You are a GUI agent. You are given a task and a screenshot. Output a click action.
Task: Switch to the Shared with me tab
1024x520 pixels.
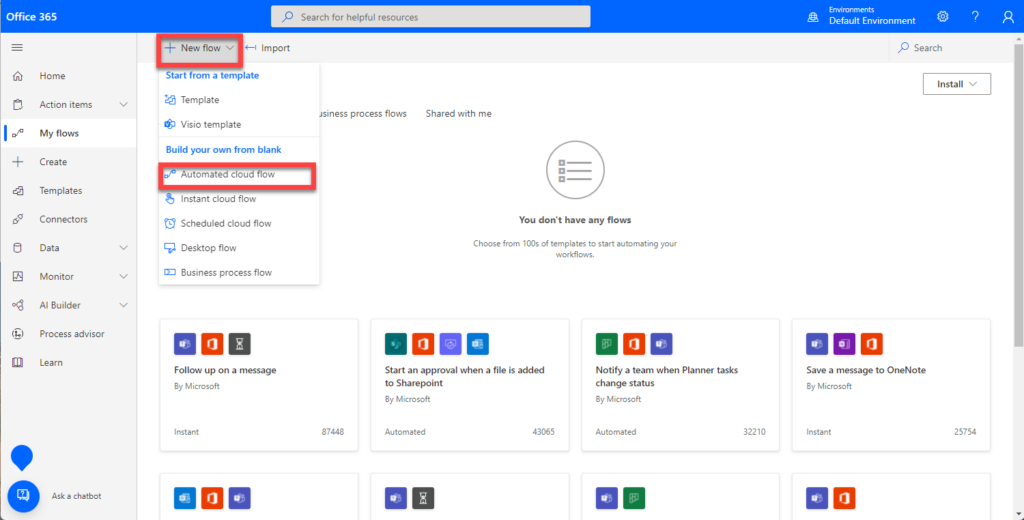pyautogui.click(x=458, y=114)
